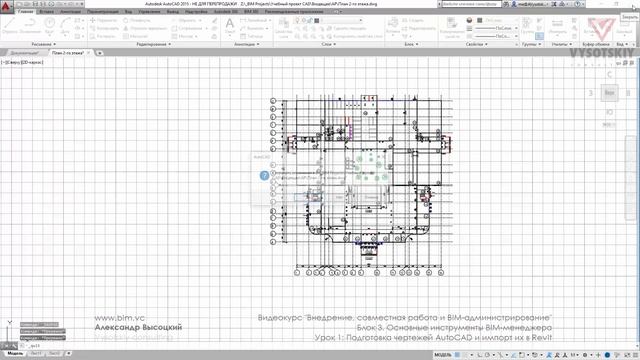Switch МОДЕЛЬ space button in status bar
The image size is (640, 360).
tap(443, 355)
